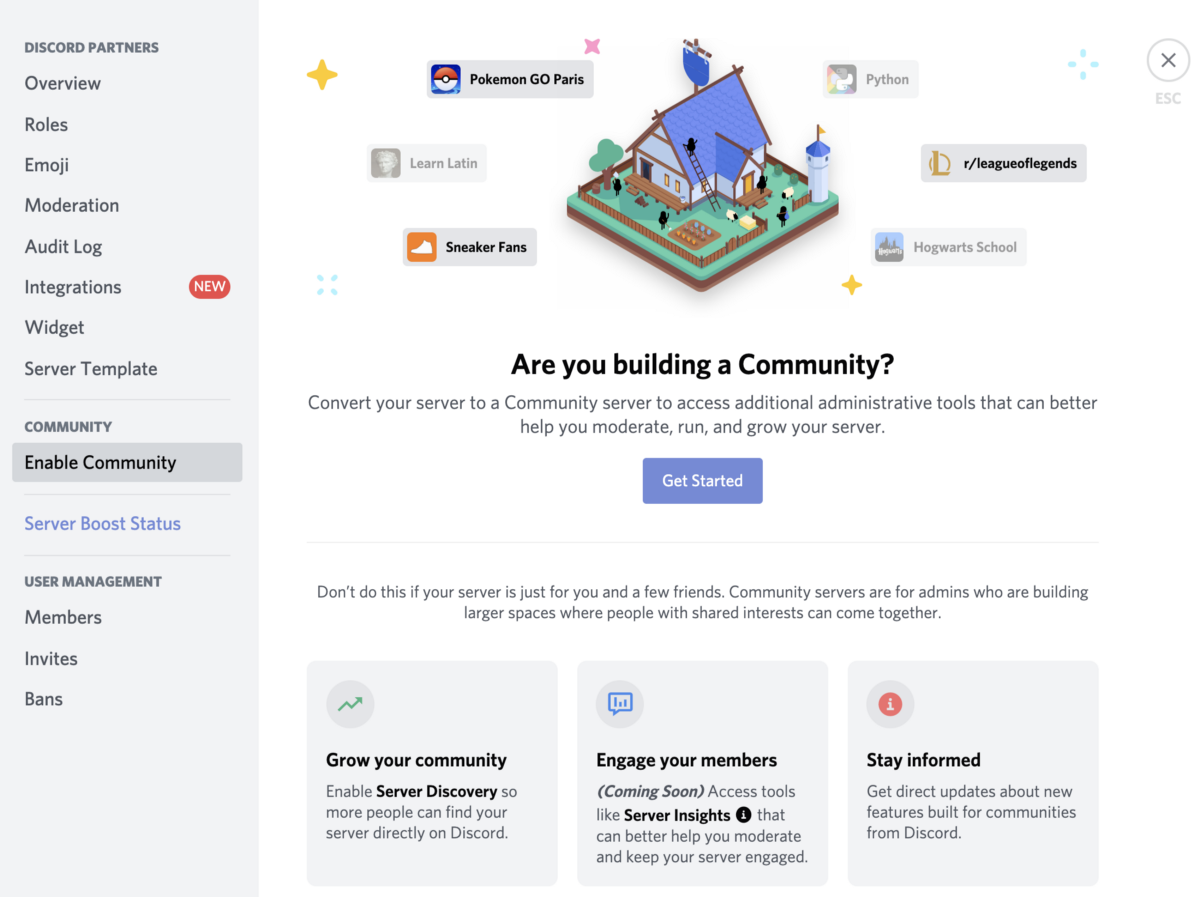This screenshot has width=1200, height=897.
Task: Click the r/leagueoflegends logo icon
Action: click(x=940, y=163)
